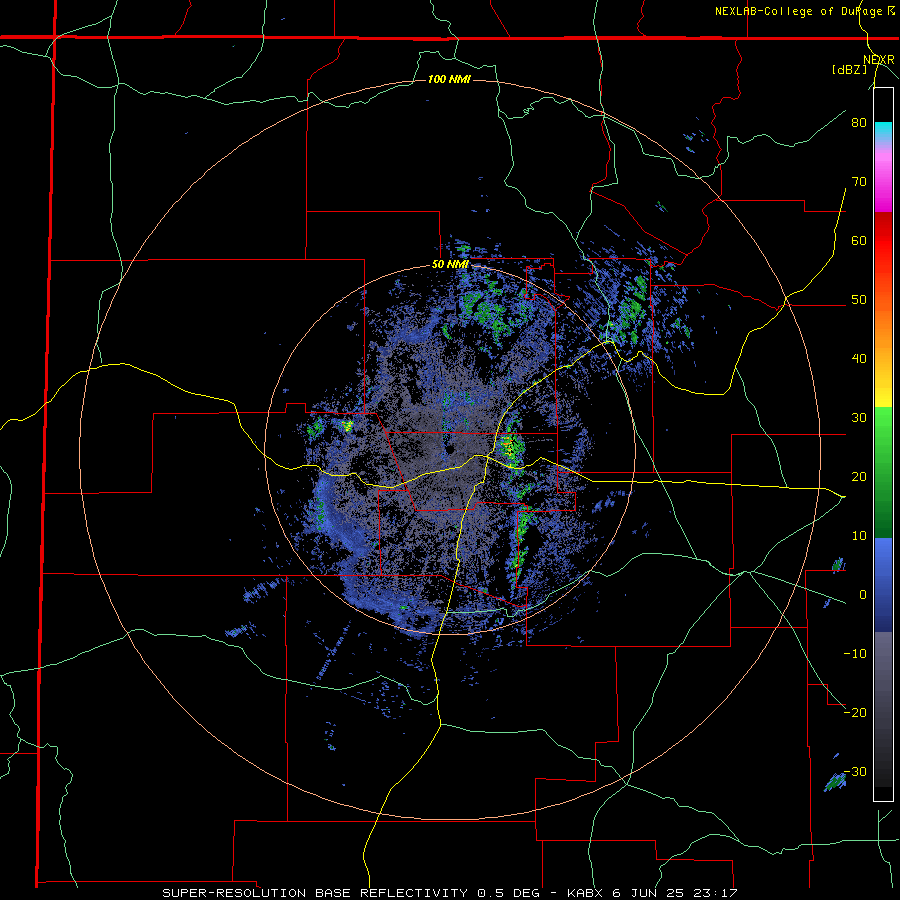Image resolution: width=900 pixels, height=900 pixels.
Task: Click the 40 value on dBZ scale
Action: [x=859, y=359]
